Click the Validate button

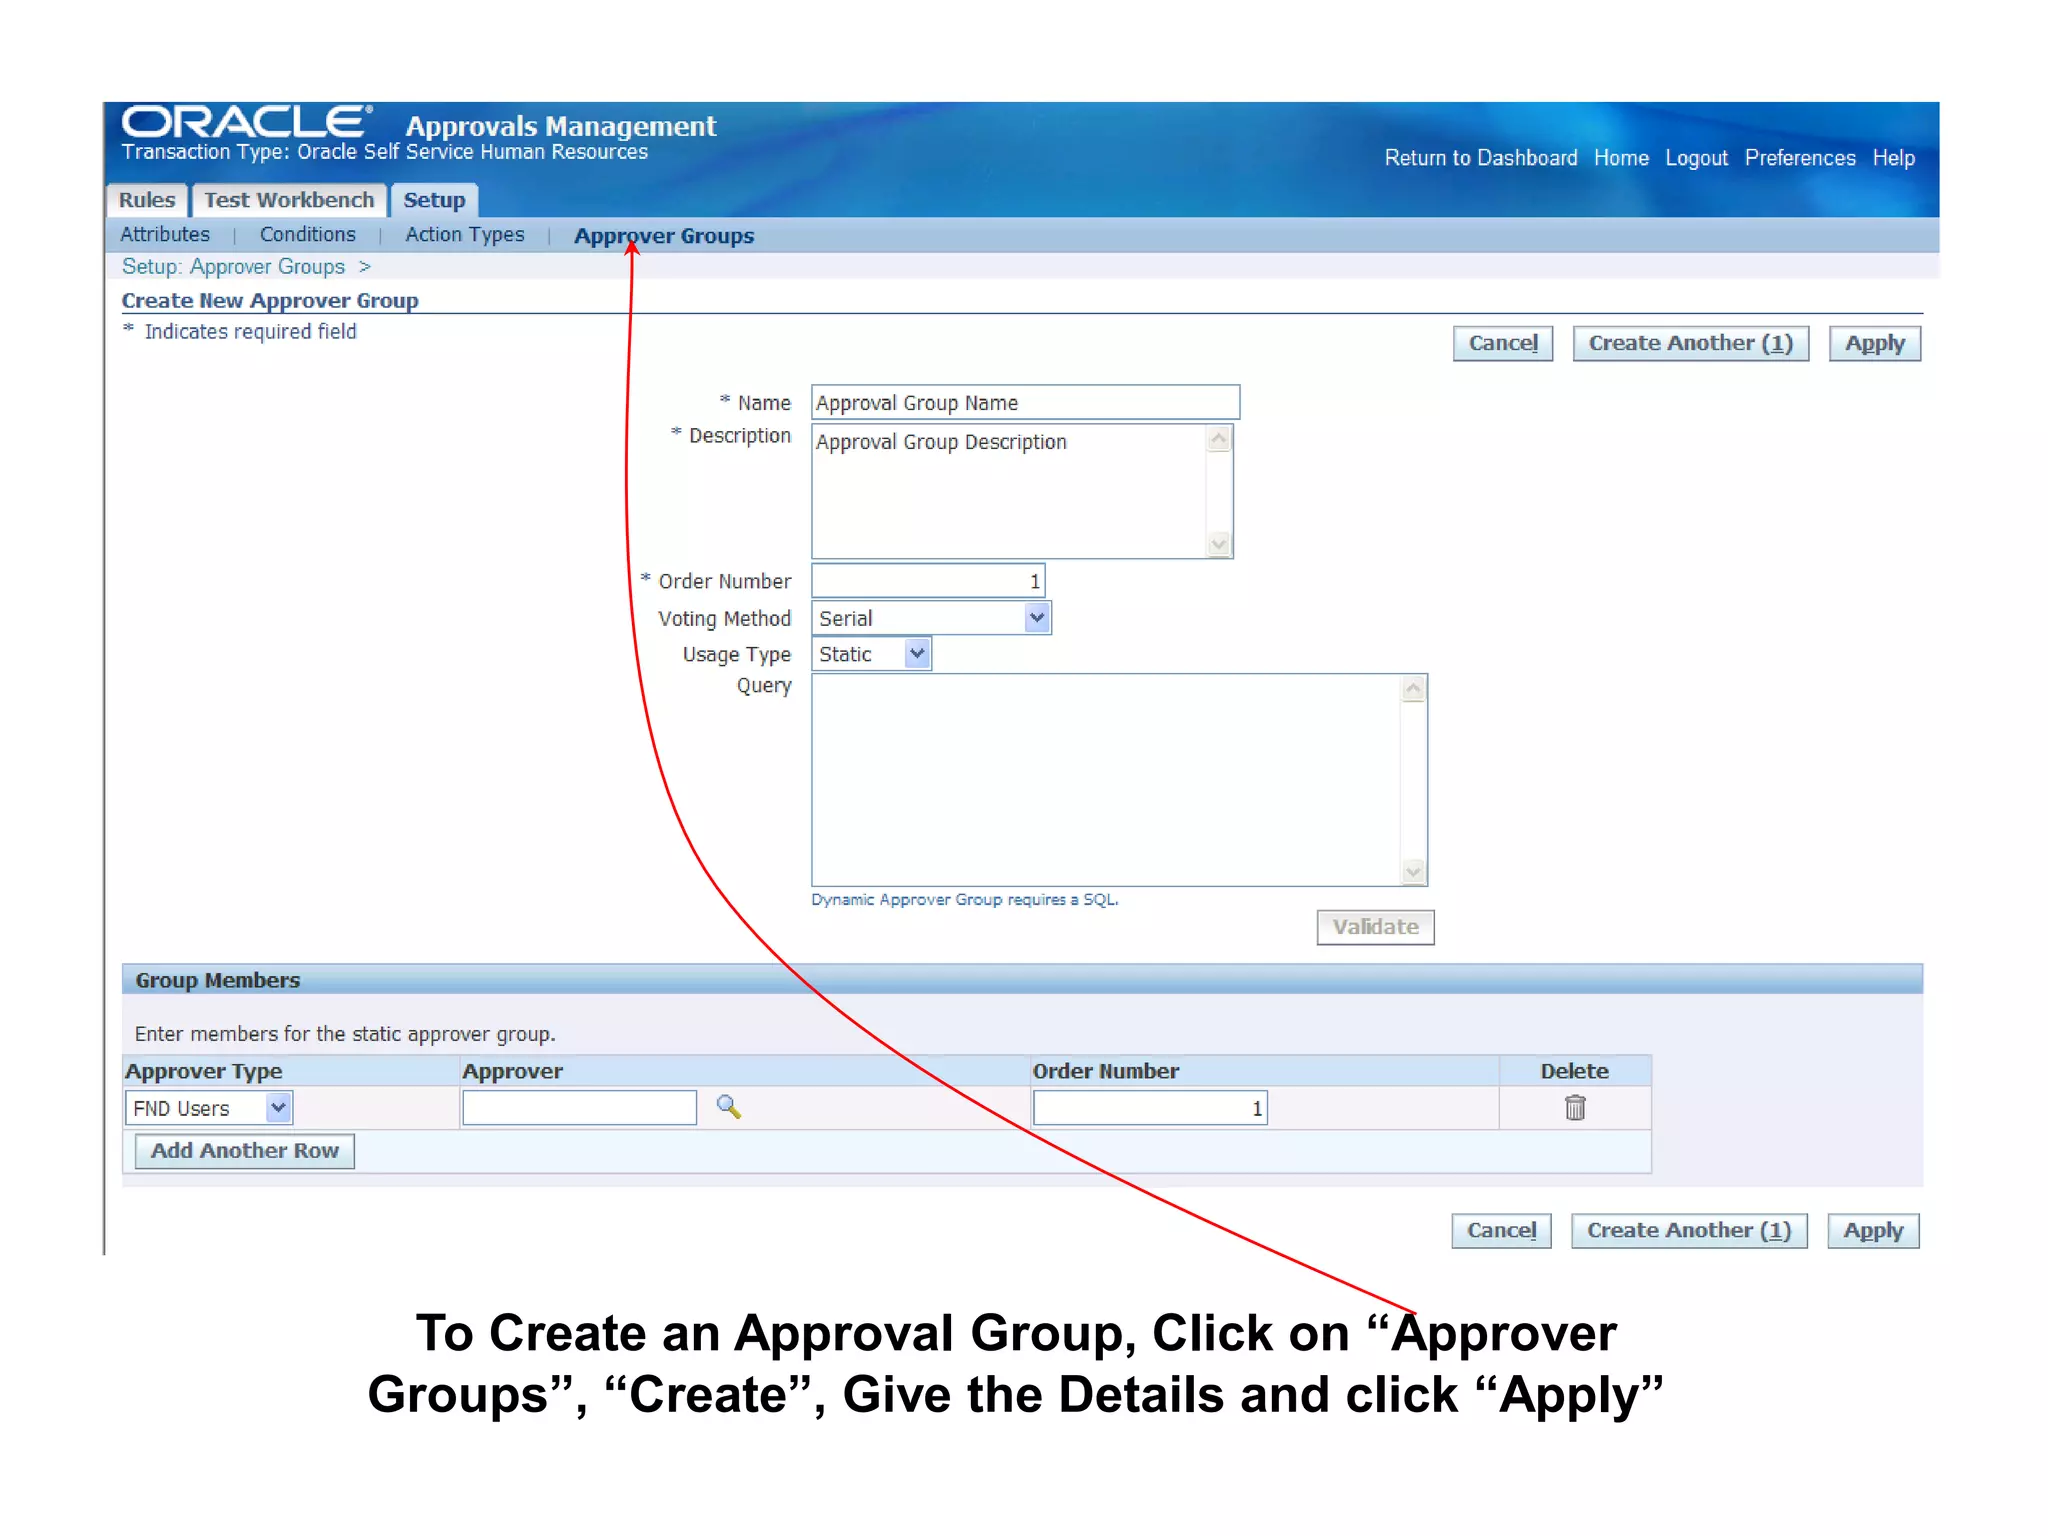1375,927
